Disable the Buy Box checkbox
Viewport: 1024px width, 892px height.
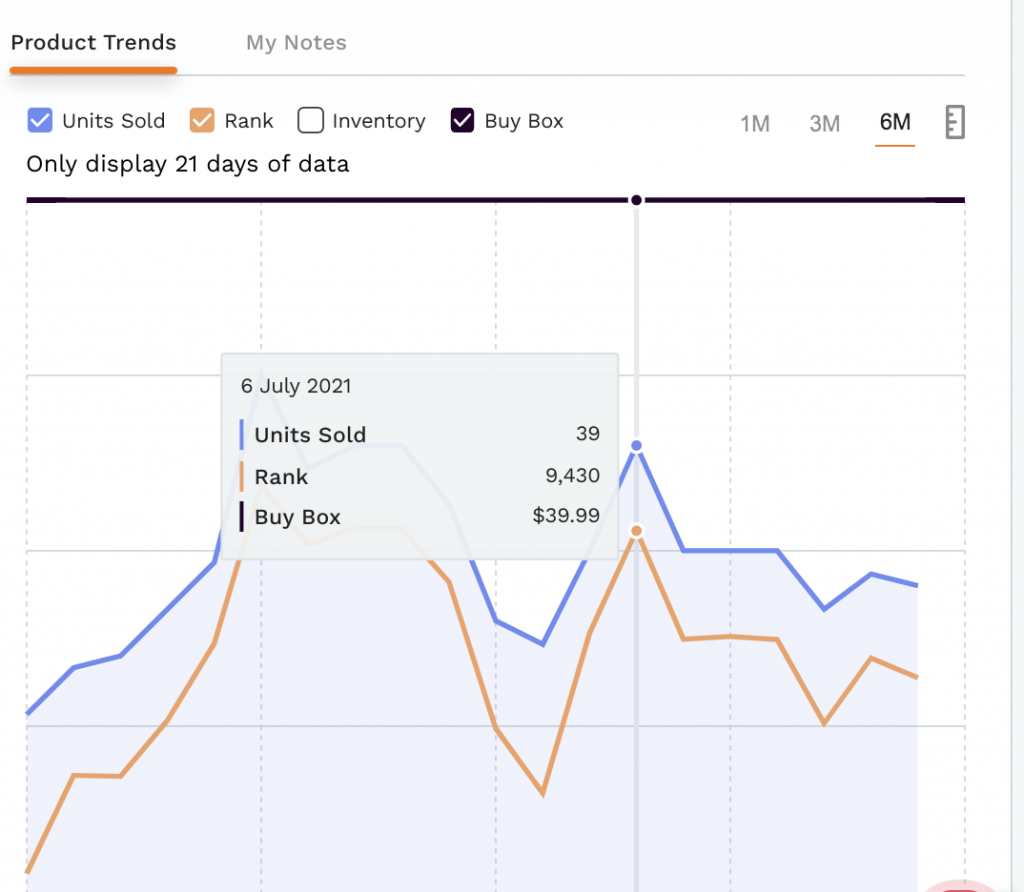[x=463, y=121]
